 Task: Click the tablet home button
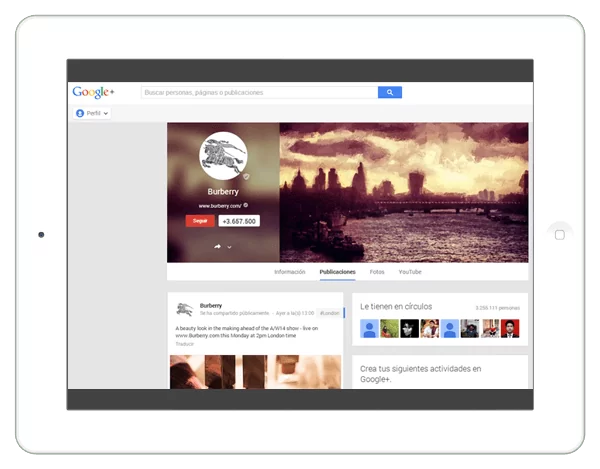click(560, 234)
